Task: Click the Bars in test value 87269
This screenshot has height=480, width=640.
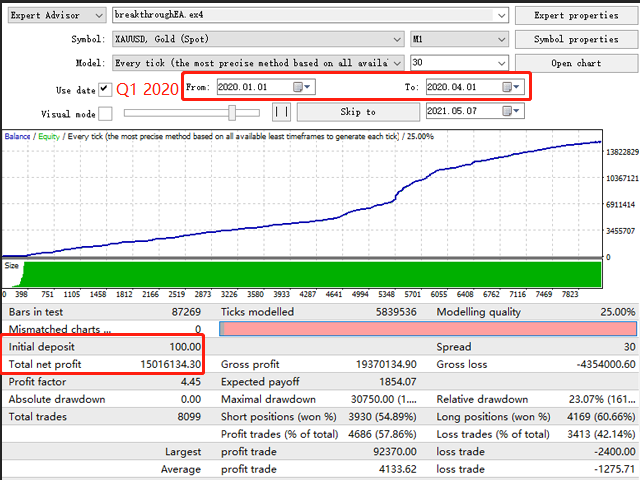Action: 186,312
